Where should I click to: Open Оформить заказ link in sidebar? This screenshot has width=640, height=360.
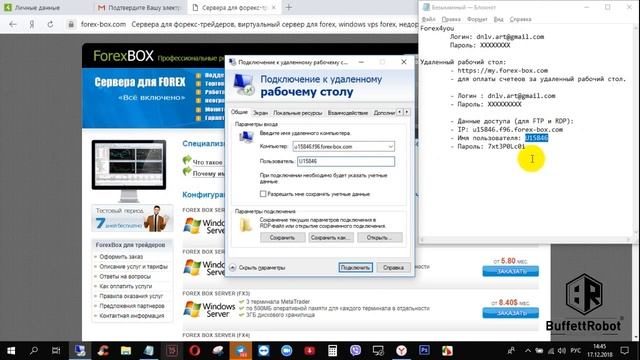pyautogui.click(x=121, y=257)
